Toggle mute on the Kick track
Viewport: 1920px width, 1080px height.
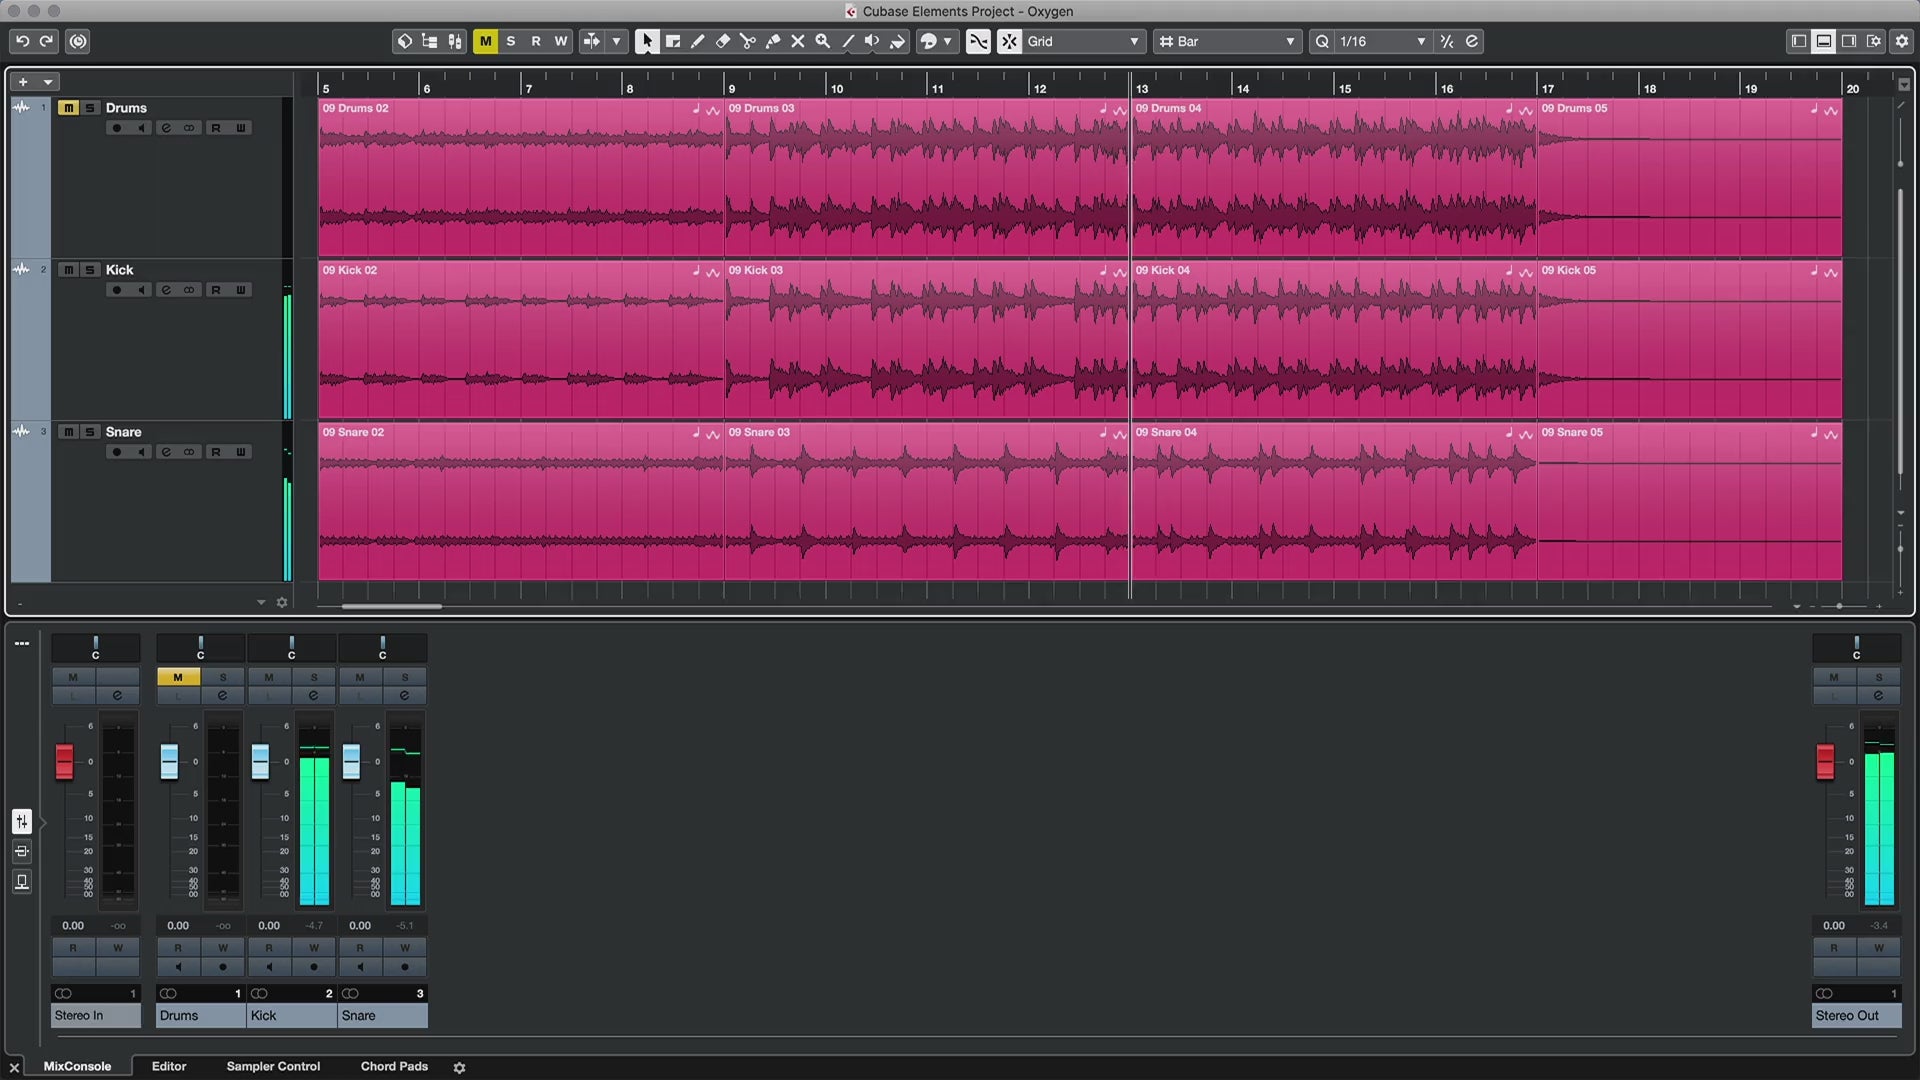[x=68, y=270]
